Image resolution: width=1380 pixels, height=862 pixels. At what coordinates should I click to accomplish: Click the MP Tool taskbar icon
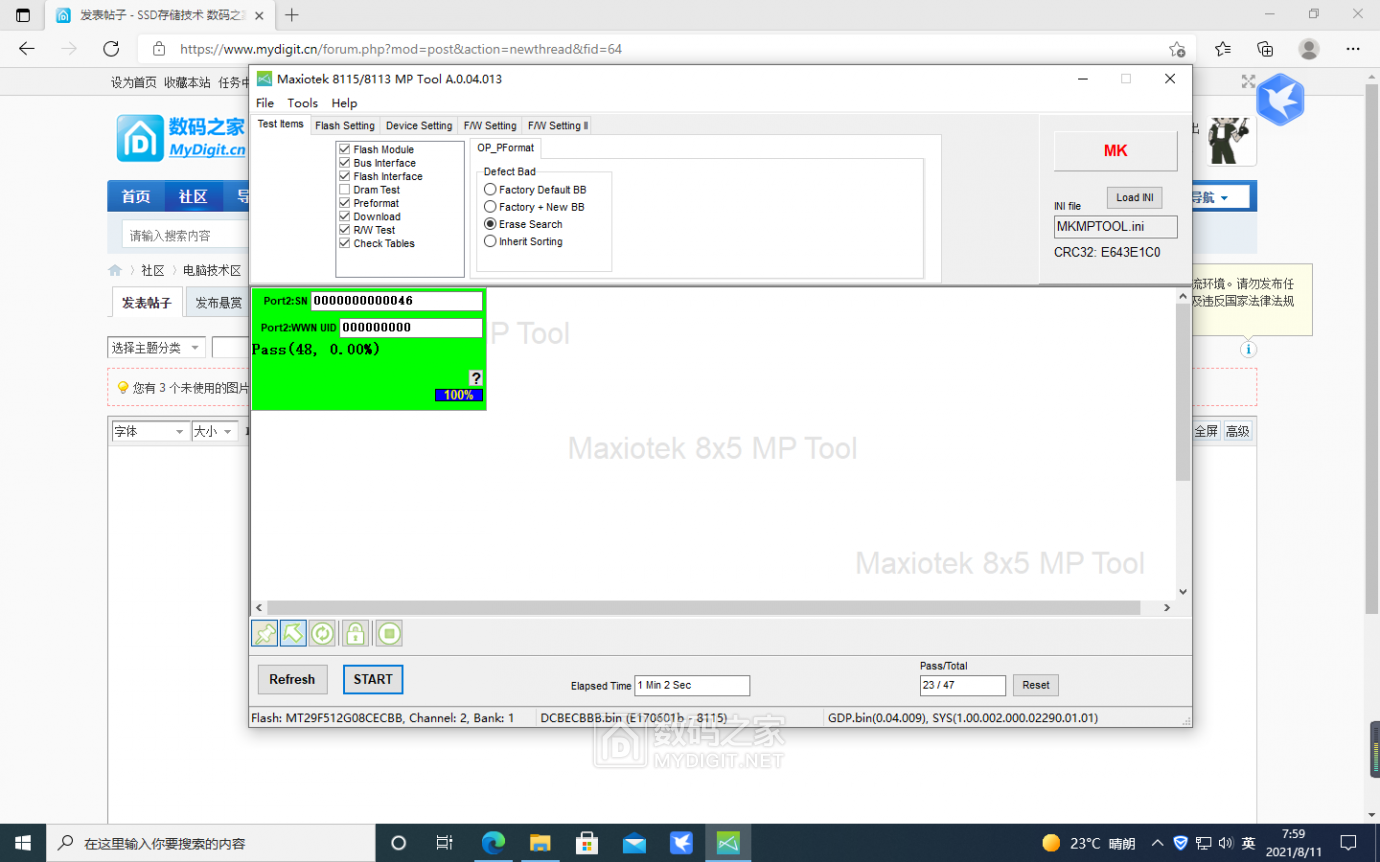pyautogui.click(x=728, y=843)
